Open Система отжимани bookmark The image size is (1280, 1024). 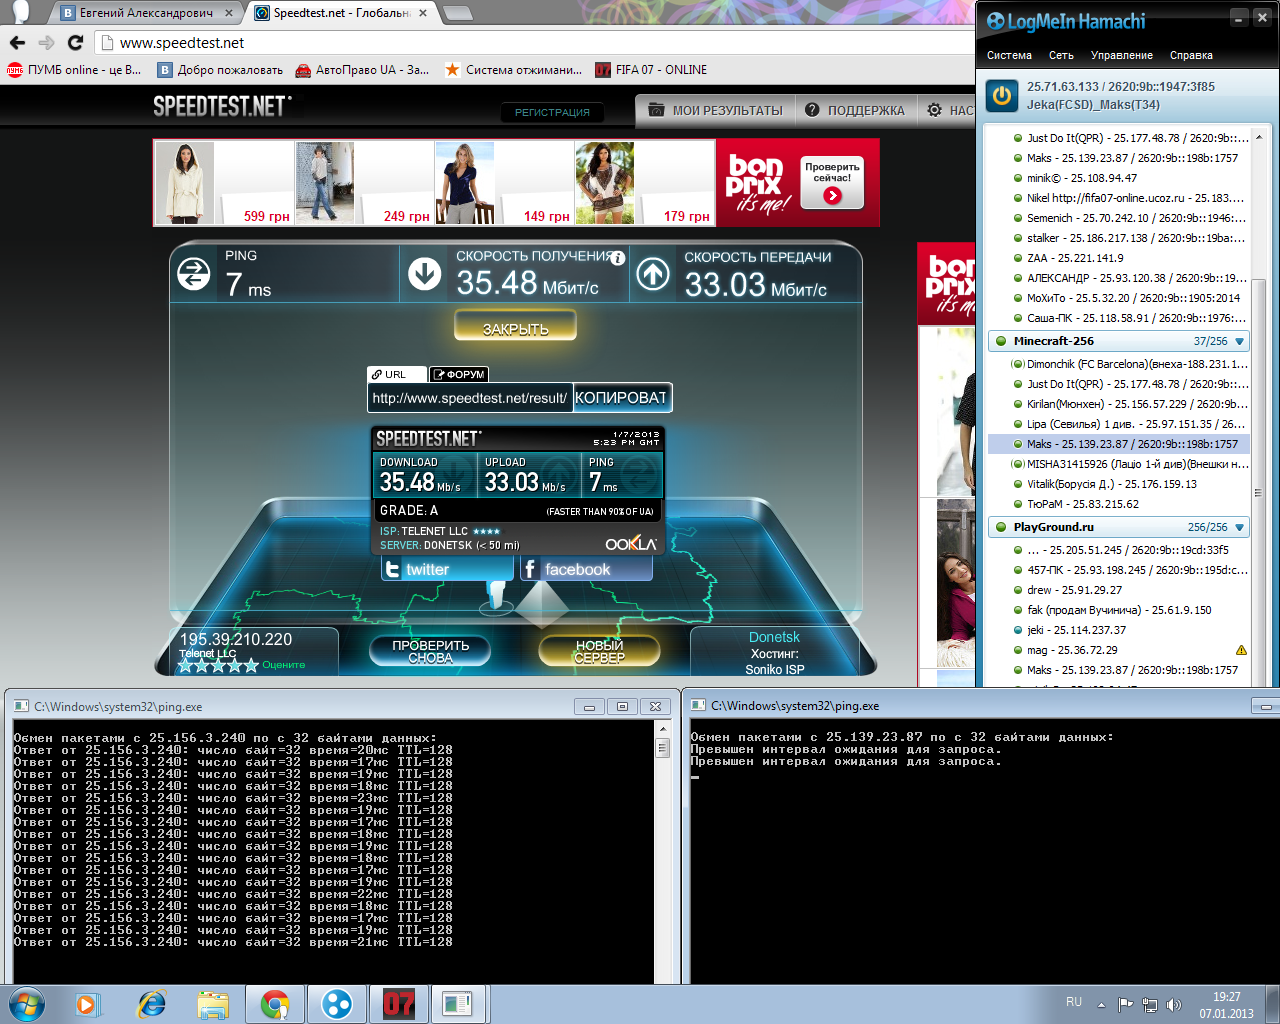[x=513, y=70]
